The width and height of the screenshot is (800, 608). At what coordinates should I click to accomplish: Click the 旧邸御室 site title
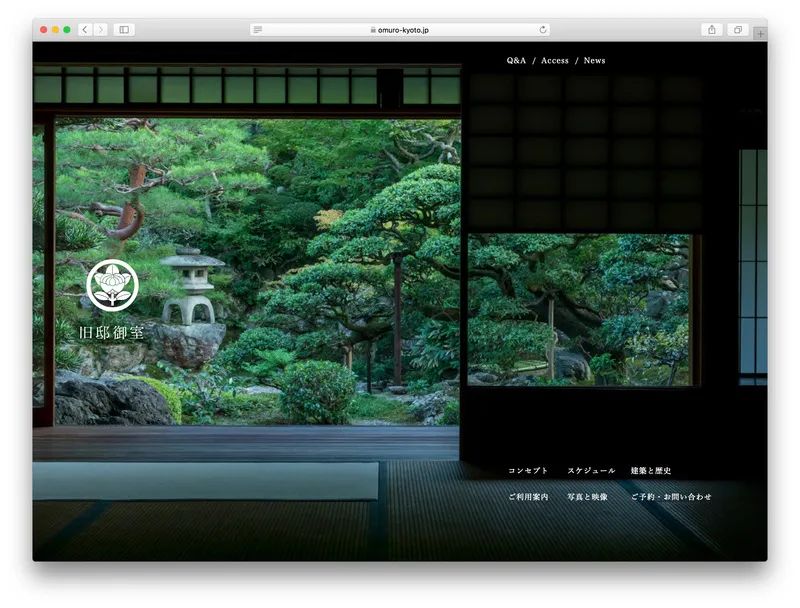pyautogui.click(x=111, y=333)
